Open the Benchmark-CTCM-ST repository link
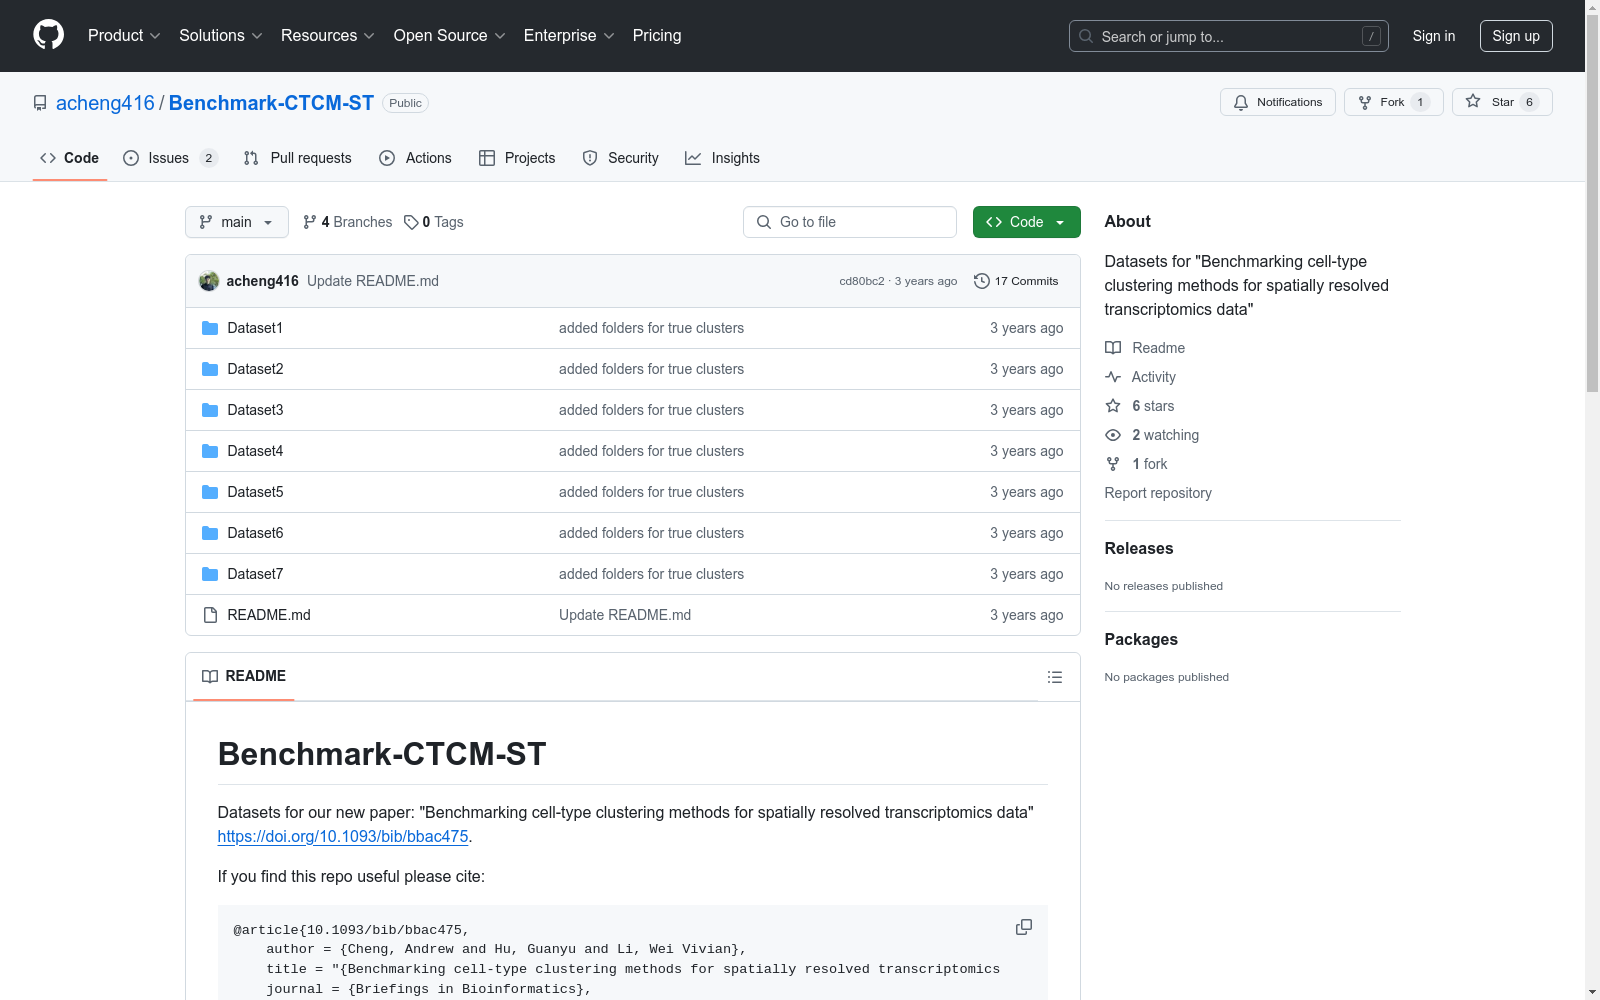This screenshot has width=1600, height=1000. pos(271,103)
